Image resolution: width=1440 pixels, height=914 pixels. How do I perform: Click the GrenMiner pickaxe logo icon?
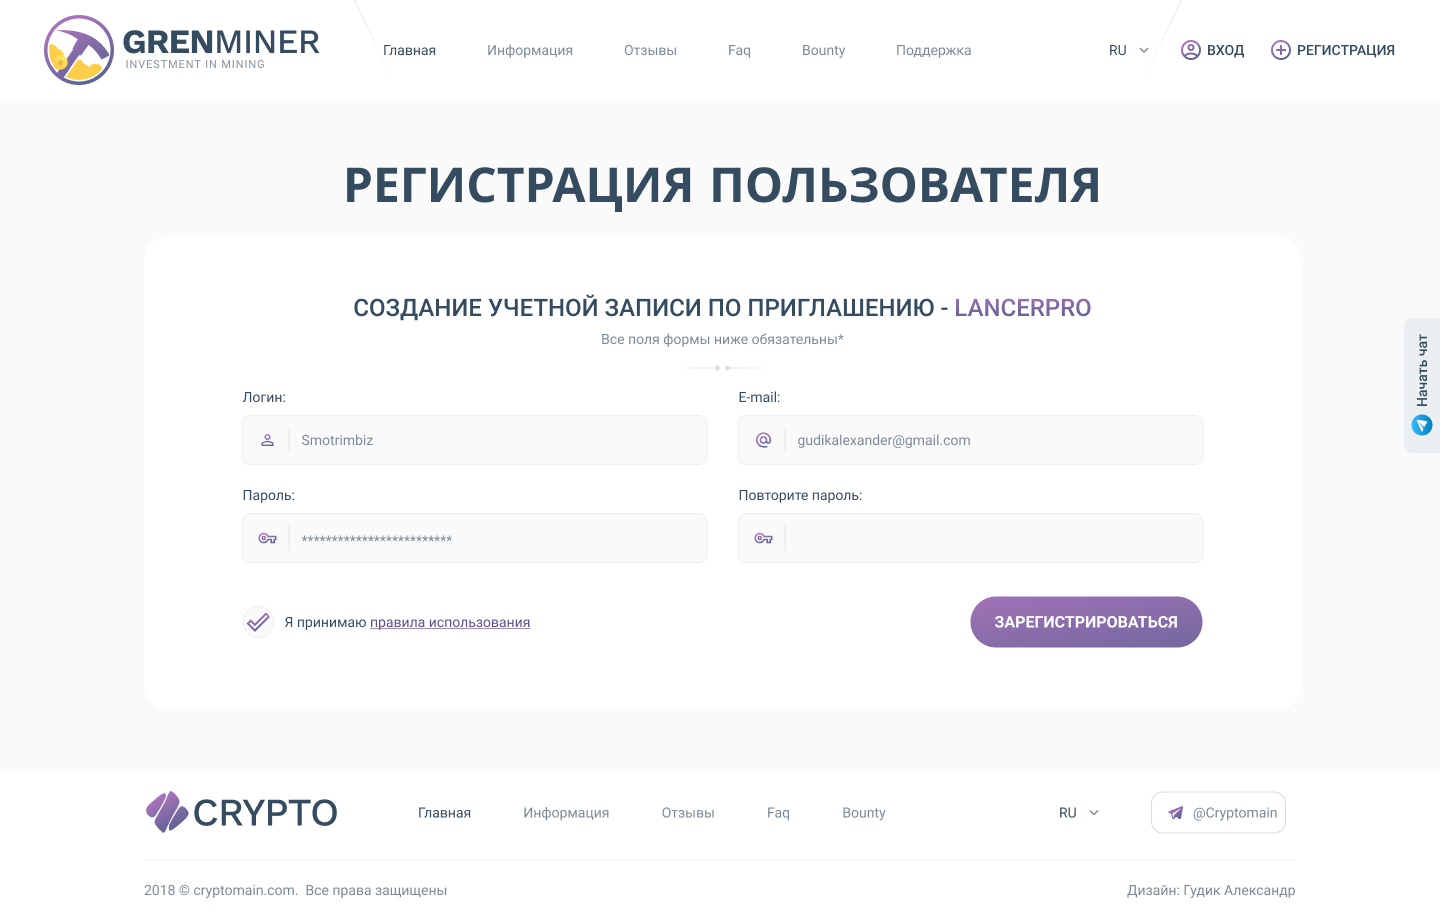click(79, 50)
